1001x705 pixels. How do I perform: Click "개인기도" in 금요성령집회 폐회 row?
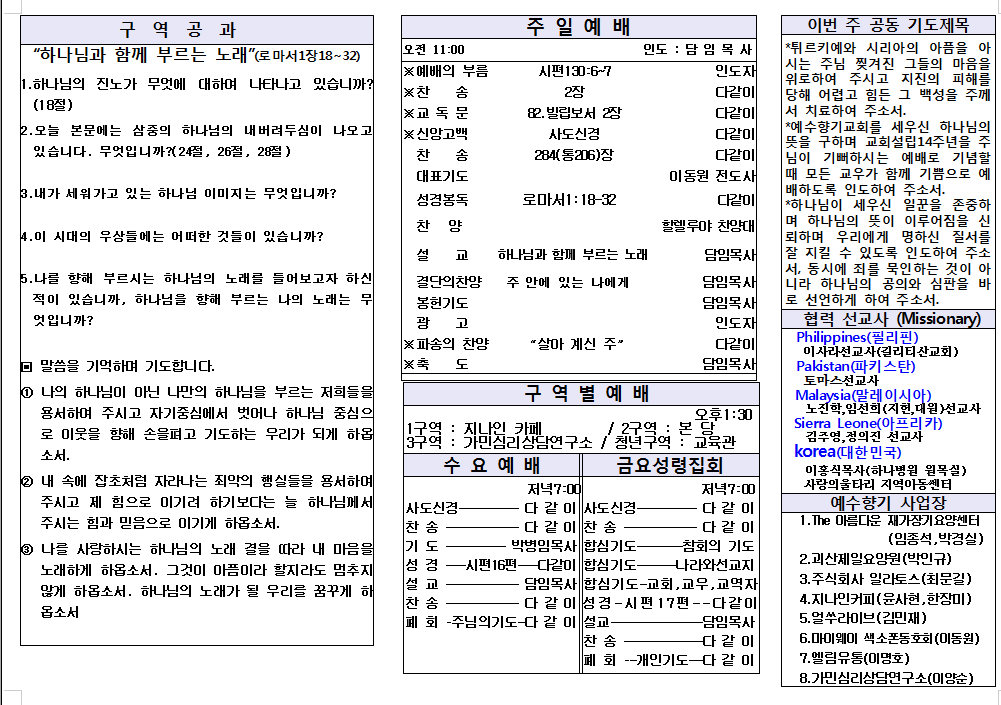[663, 660]
